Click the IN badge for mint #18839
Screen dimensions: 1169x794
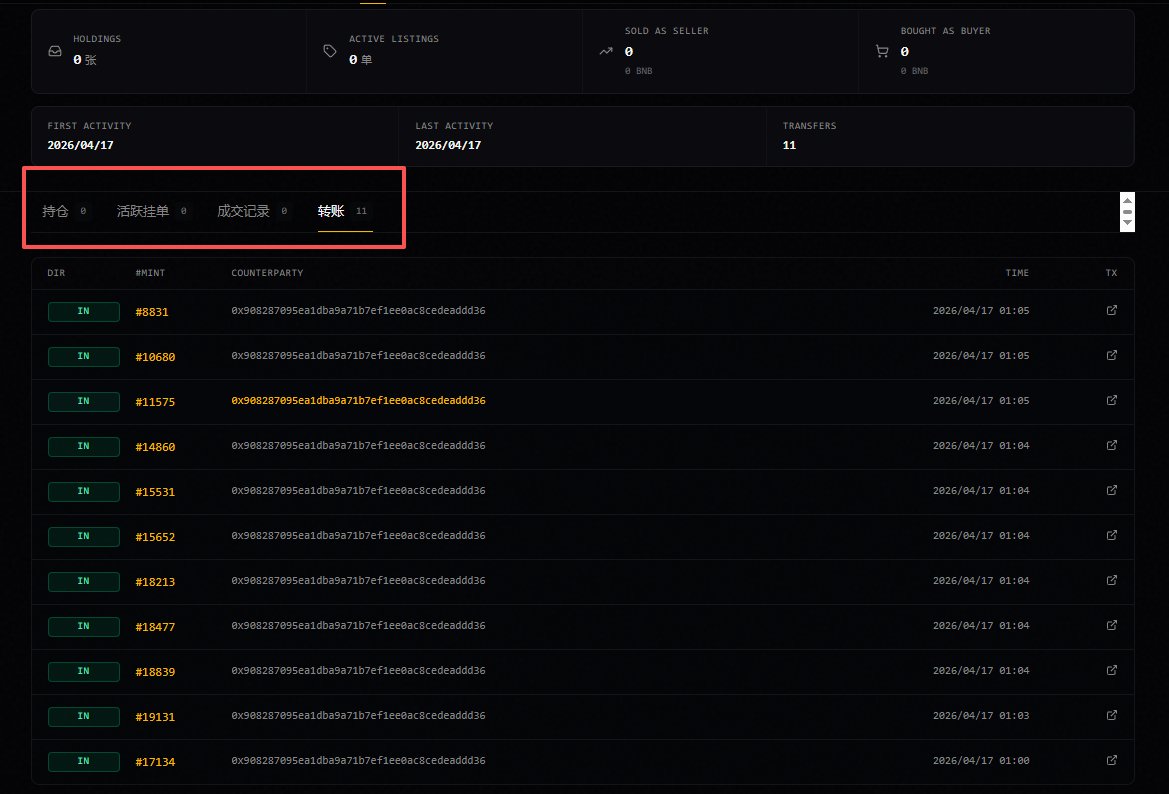click(x=84, y=672)
